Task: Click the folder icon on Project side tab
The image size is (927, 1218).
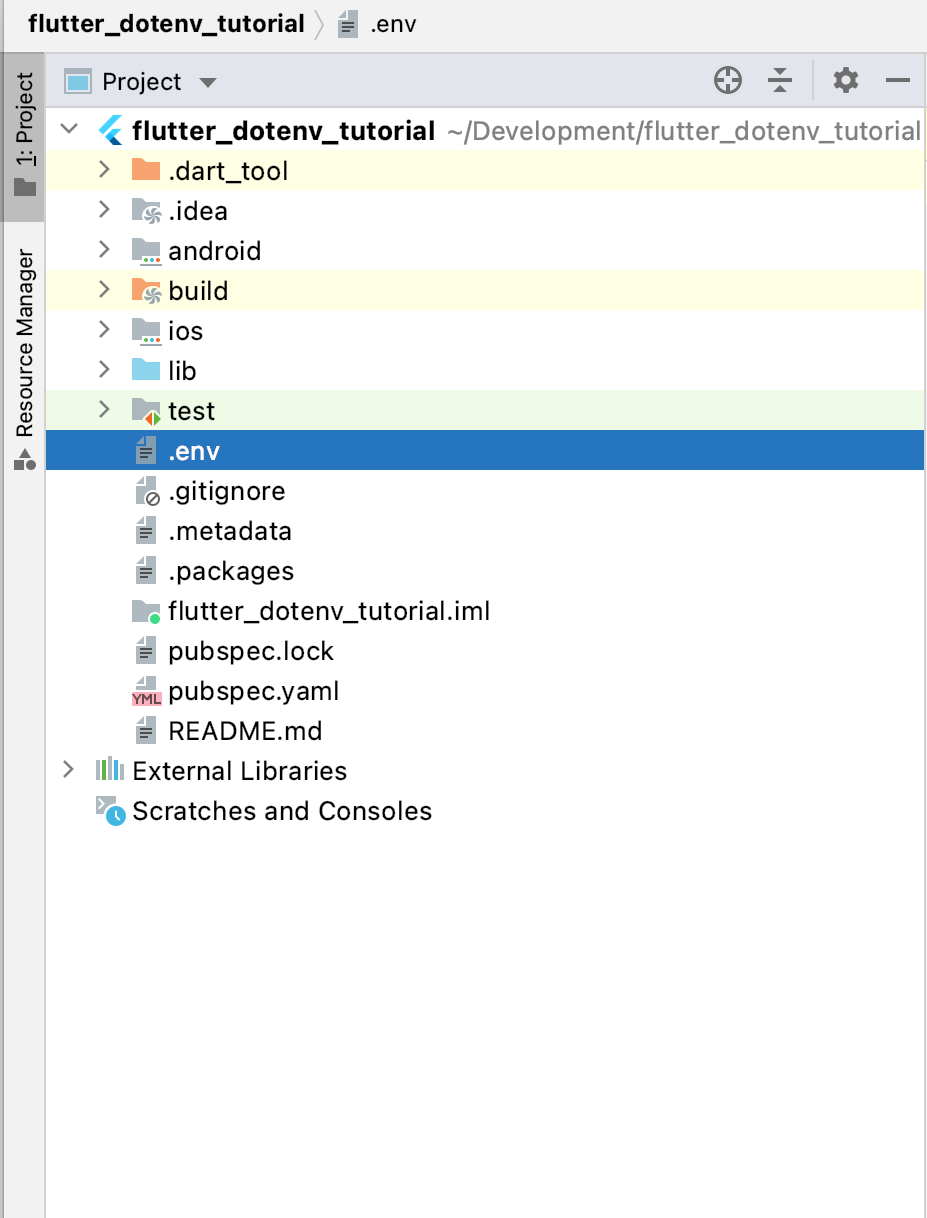Action: pos(24,187)
